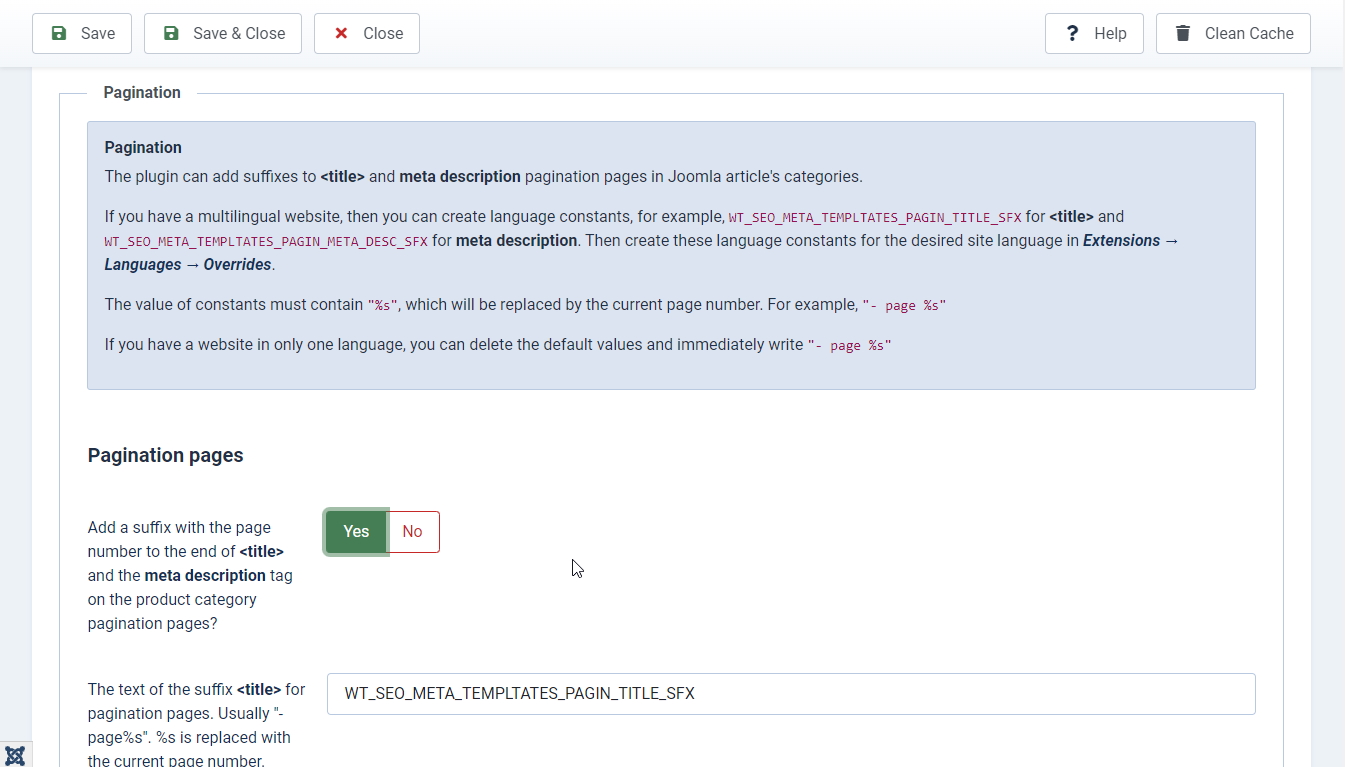Click the red X icon on Close

pos(341,33)
